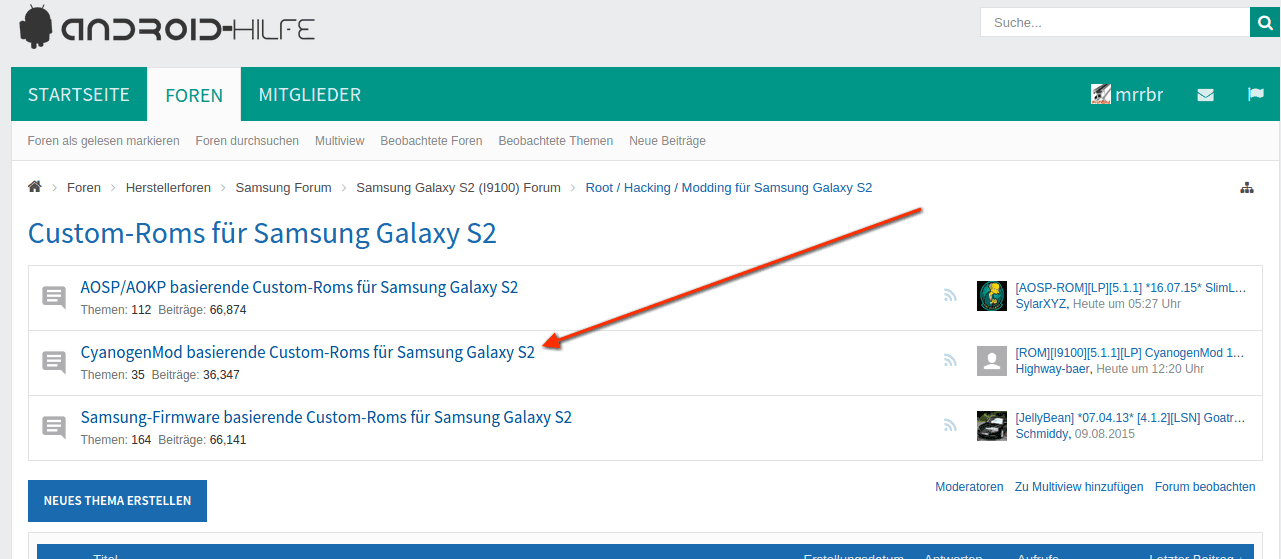The height and width of the screenshot is (559, 1281).
Task: Open the Mitglieder tab
Action: coord(310,95)
